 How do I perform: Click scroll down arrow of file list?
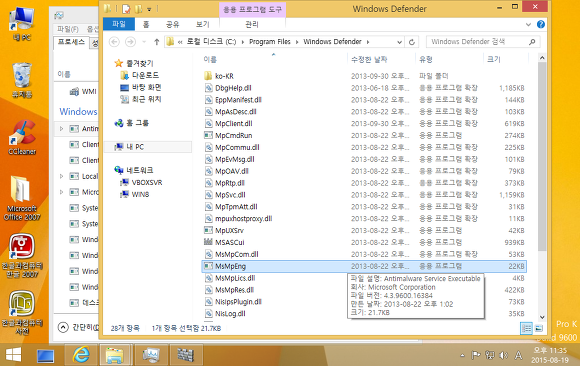click(542, 317)
